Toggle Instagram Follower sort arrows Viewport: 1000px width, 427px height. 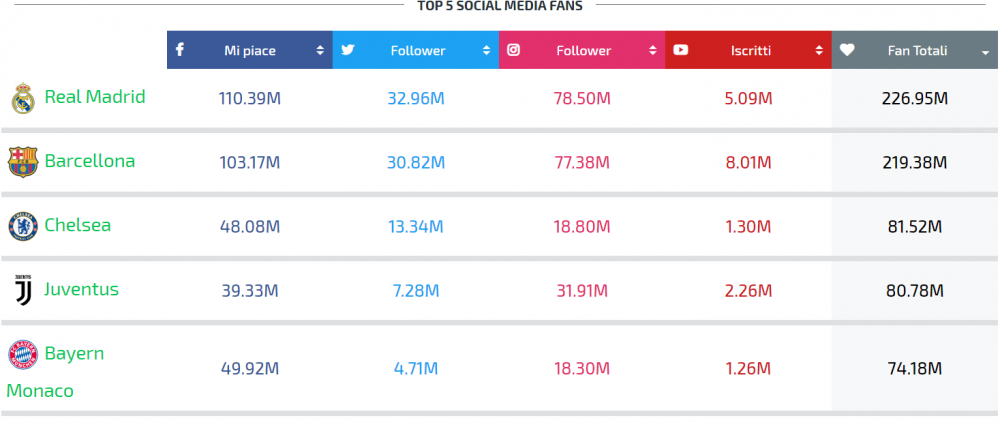pyautogui.click(x=652, y=50)
